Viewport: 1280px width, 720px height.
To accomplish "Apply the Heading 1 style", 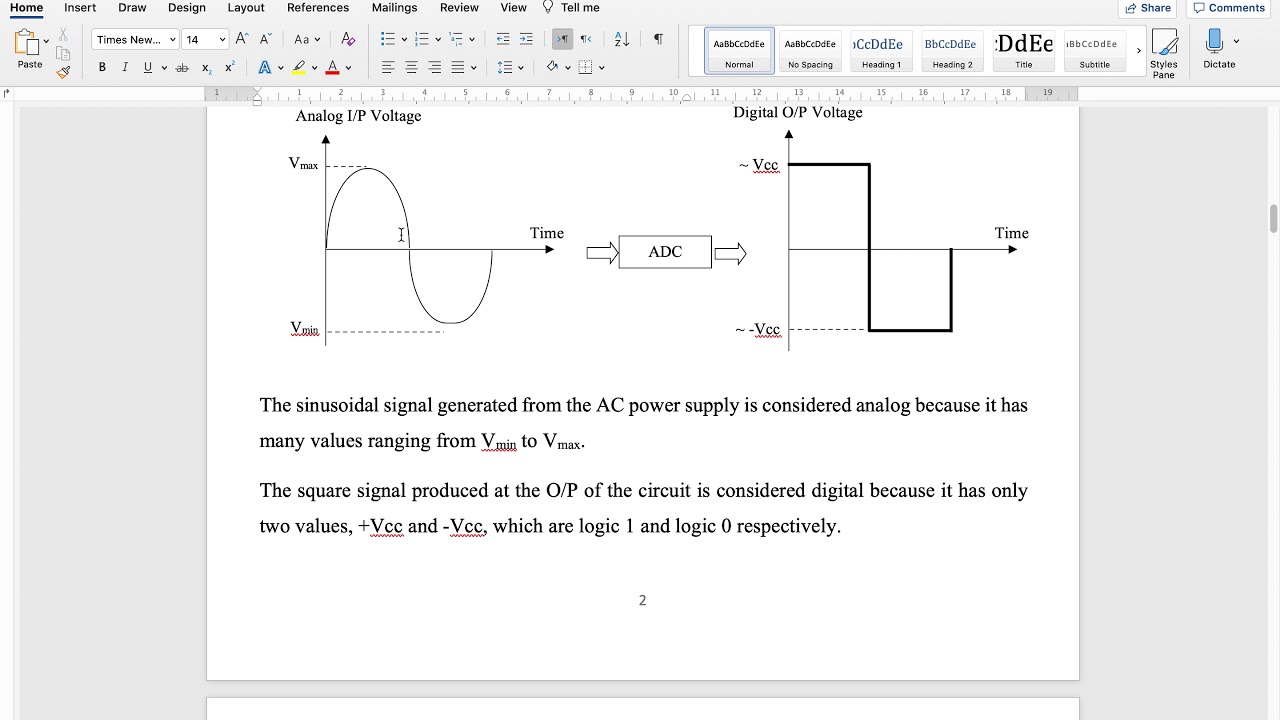I will pos(881,51).
